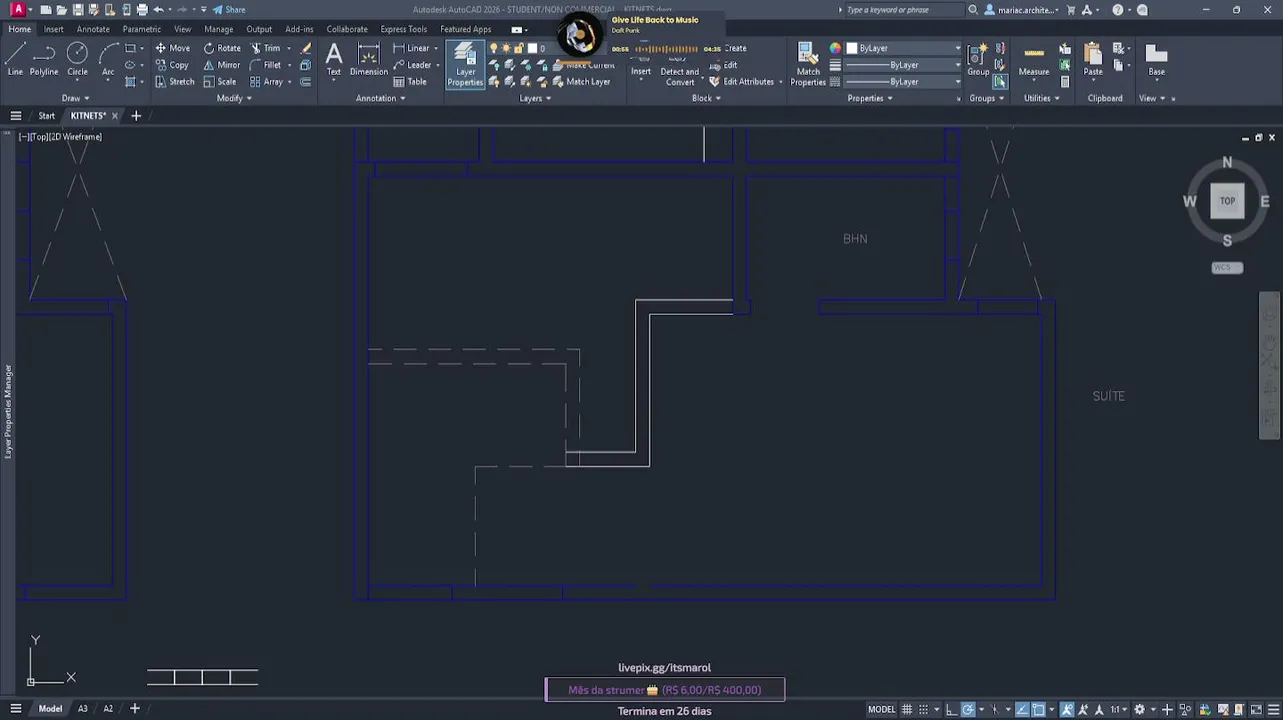Activate the Stretch command
The height and width of the screenshot is (720, 1283).
pyautogui.click(x=175, y=82)
